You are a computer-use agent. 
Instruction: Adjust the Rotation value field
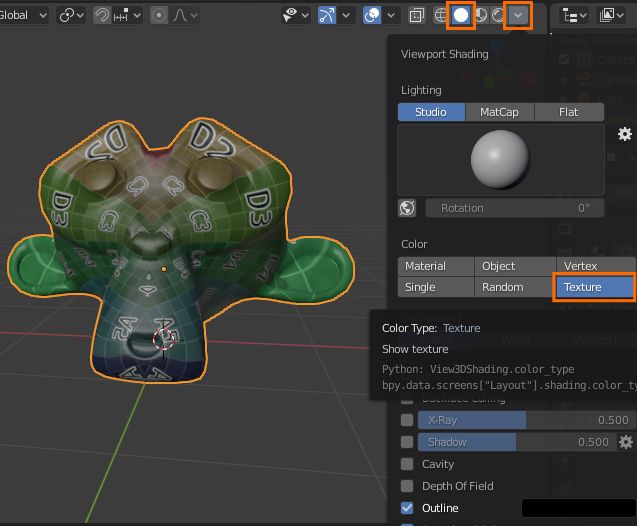[x=515, y=208]
